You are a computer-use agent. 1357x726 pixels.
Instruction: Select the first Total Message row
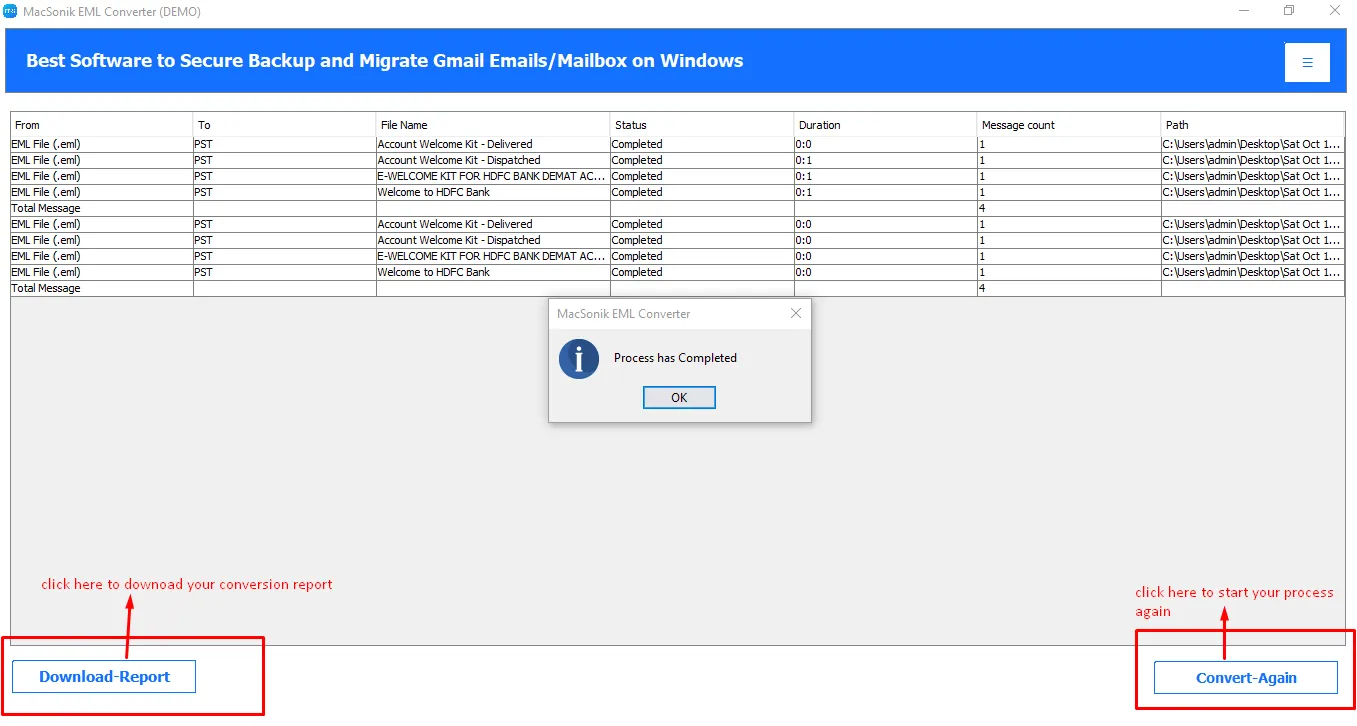pos(46,208)
